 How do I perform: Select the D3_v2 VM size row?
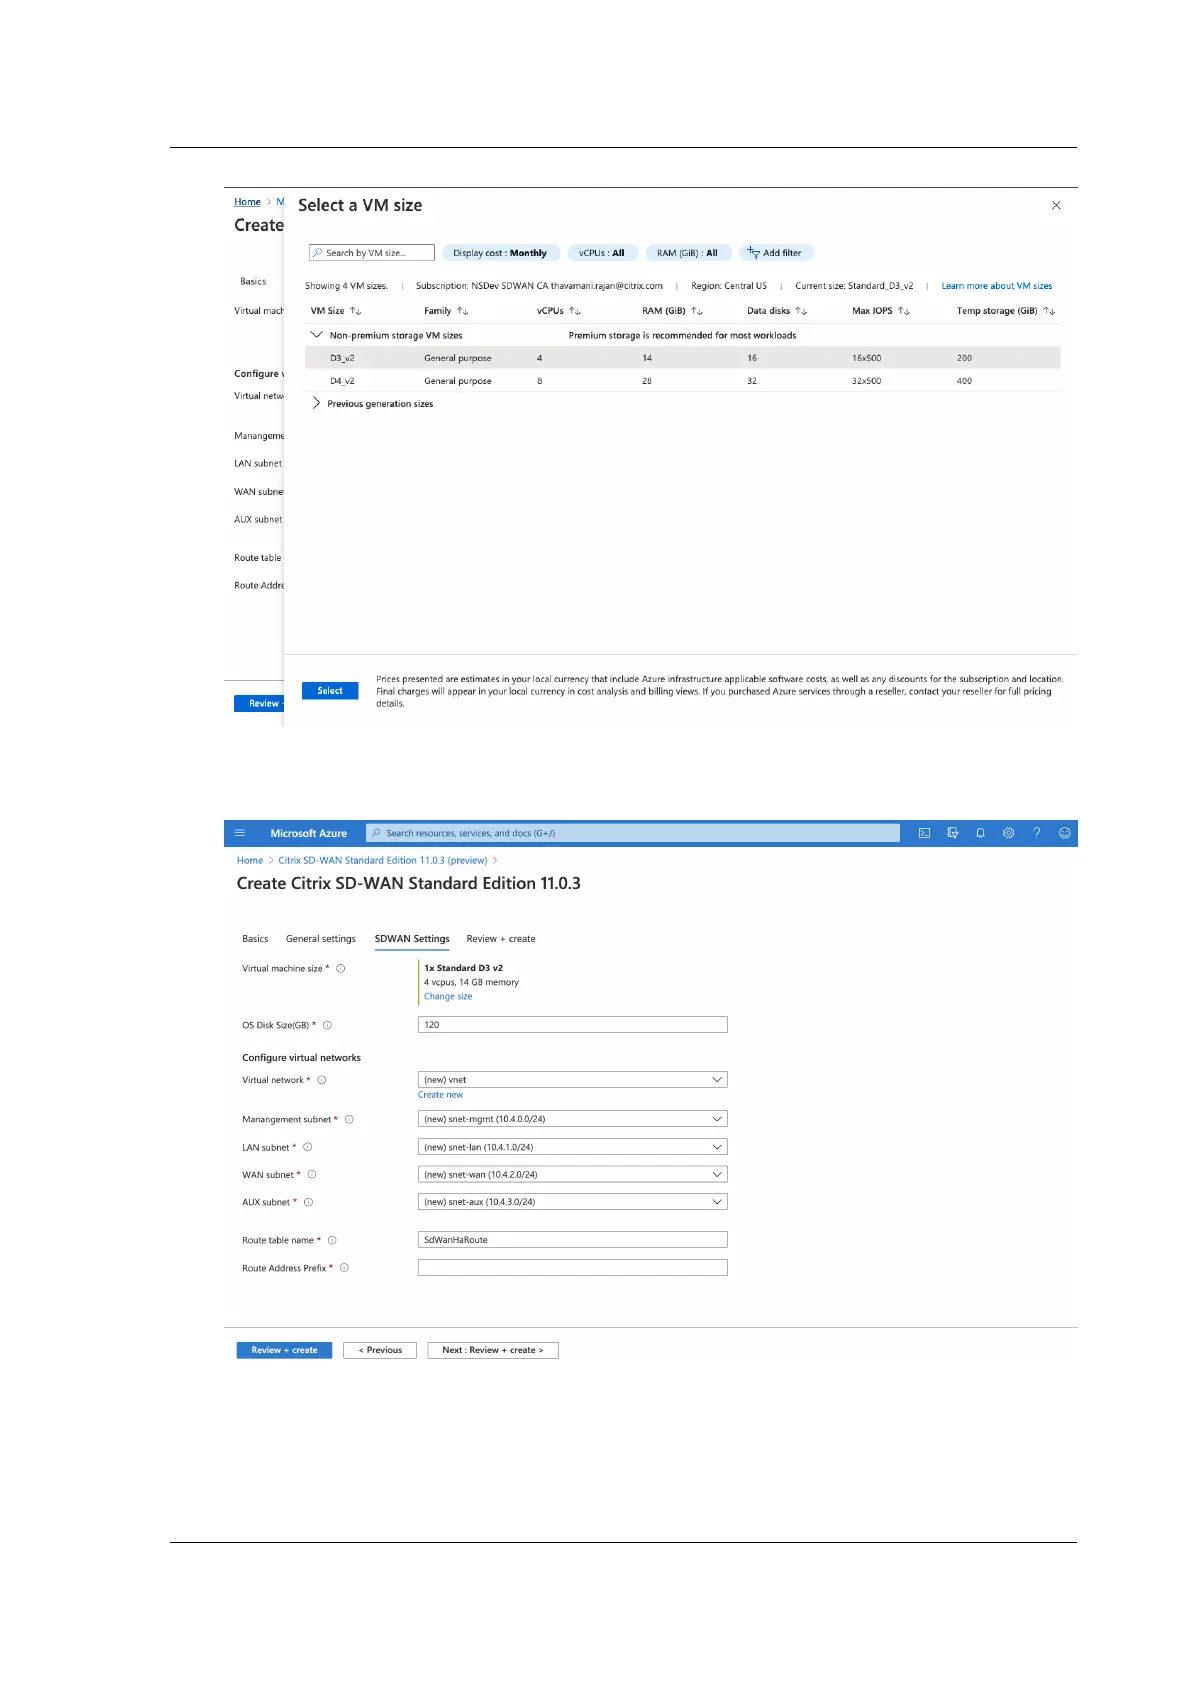683,358
